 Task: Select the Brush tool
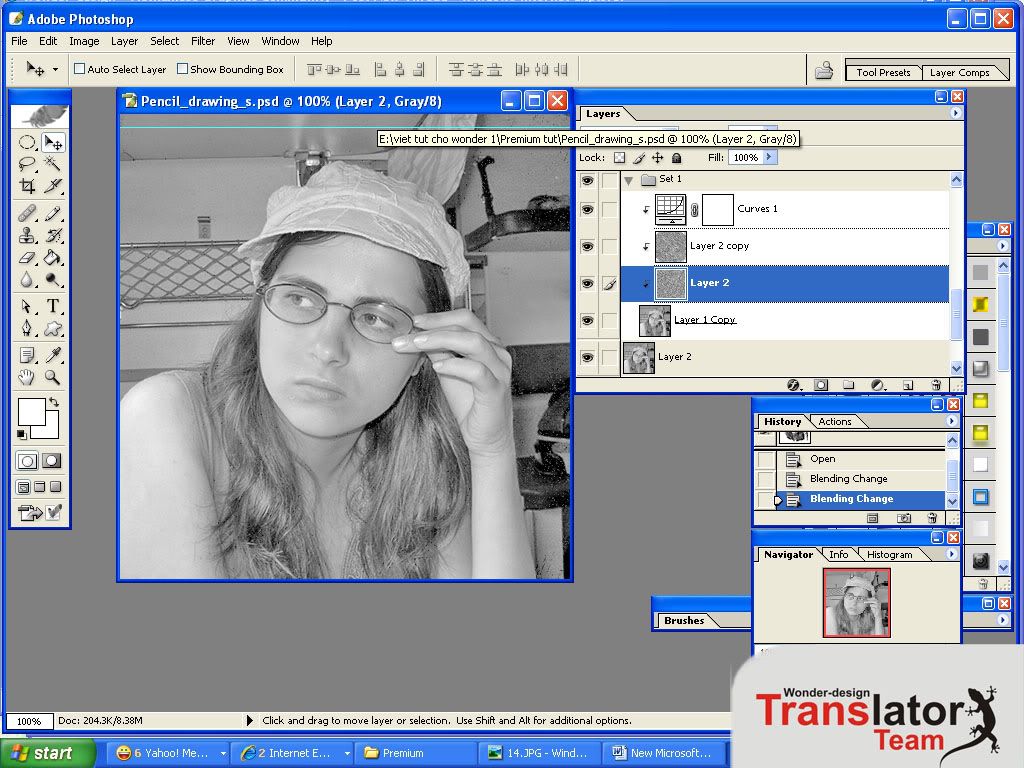[x=53, y=214]
